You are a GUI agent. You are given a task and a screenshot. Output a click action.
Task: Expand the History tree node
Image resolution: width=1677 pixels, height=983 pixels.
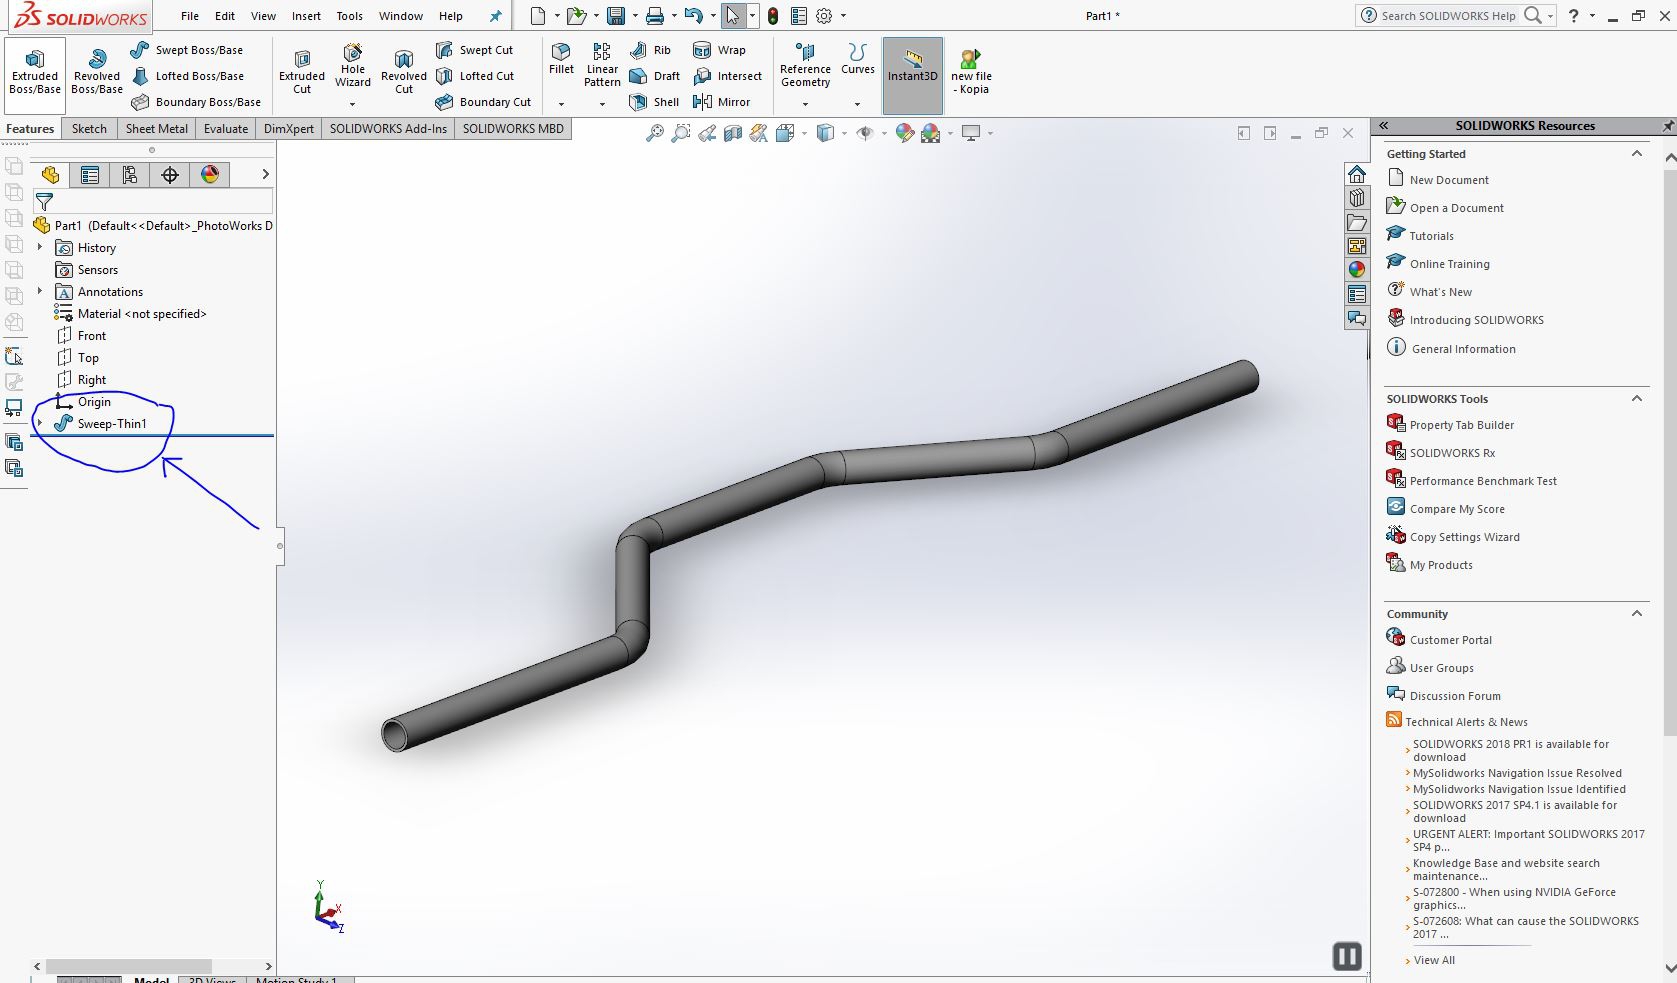click(x=40, y=247)
